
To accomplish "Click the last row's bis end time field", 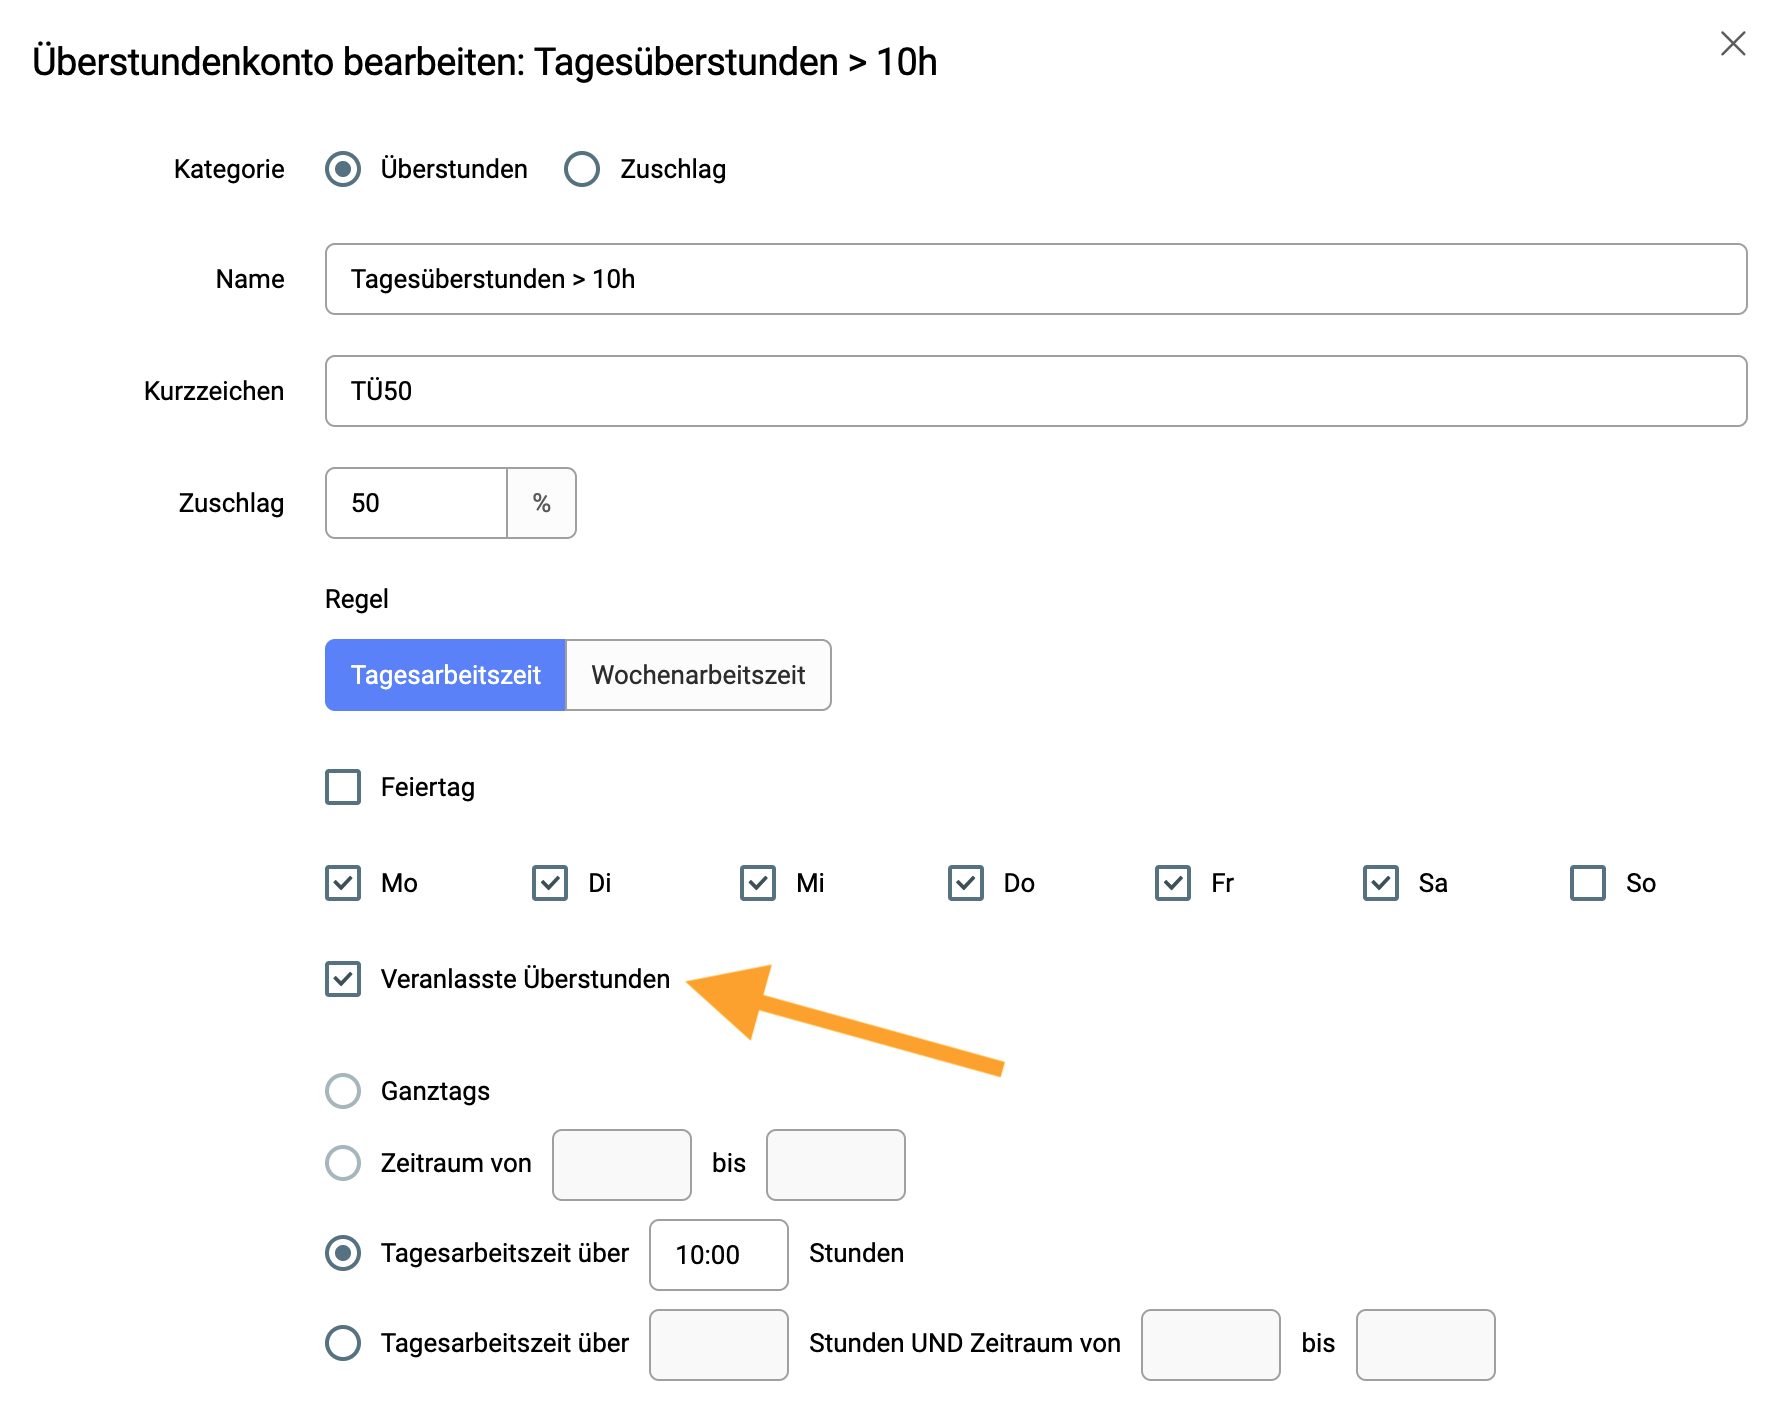I will click(x=1426, y=1345).
